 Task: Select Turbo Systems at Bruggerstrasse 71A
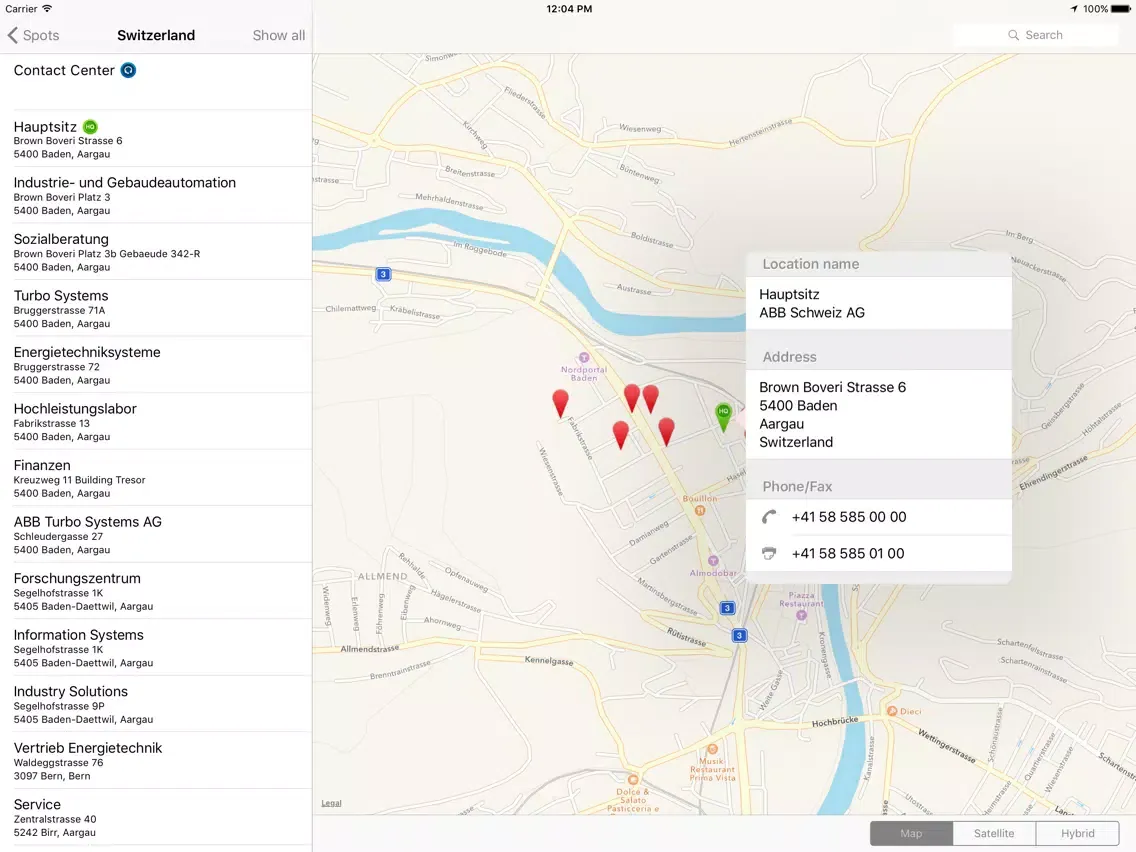156,309
